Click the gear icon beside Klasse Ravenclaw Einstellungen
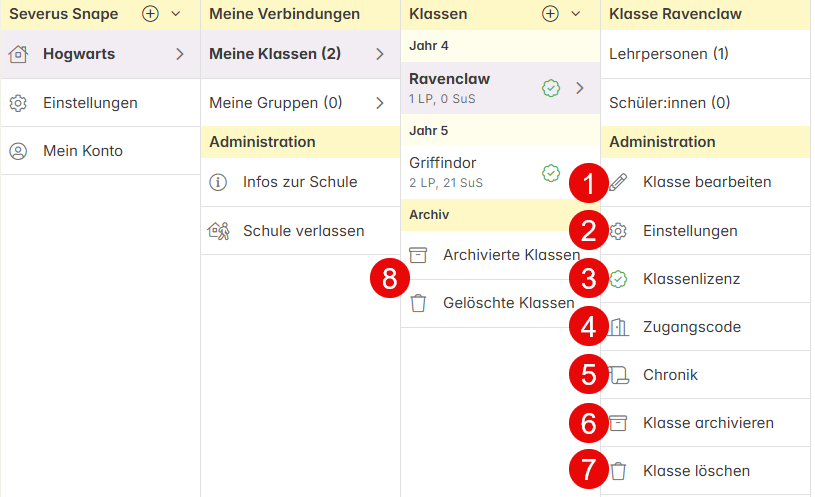The image size is (815, 497). click(618, 231)
